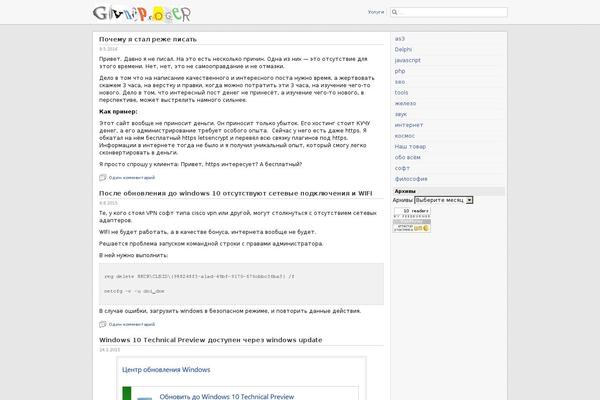The height and width of the screenshot is (400, 600).
Task: Open the "интернет" category
Action: point(409,125)
